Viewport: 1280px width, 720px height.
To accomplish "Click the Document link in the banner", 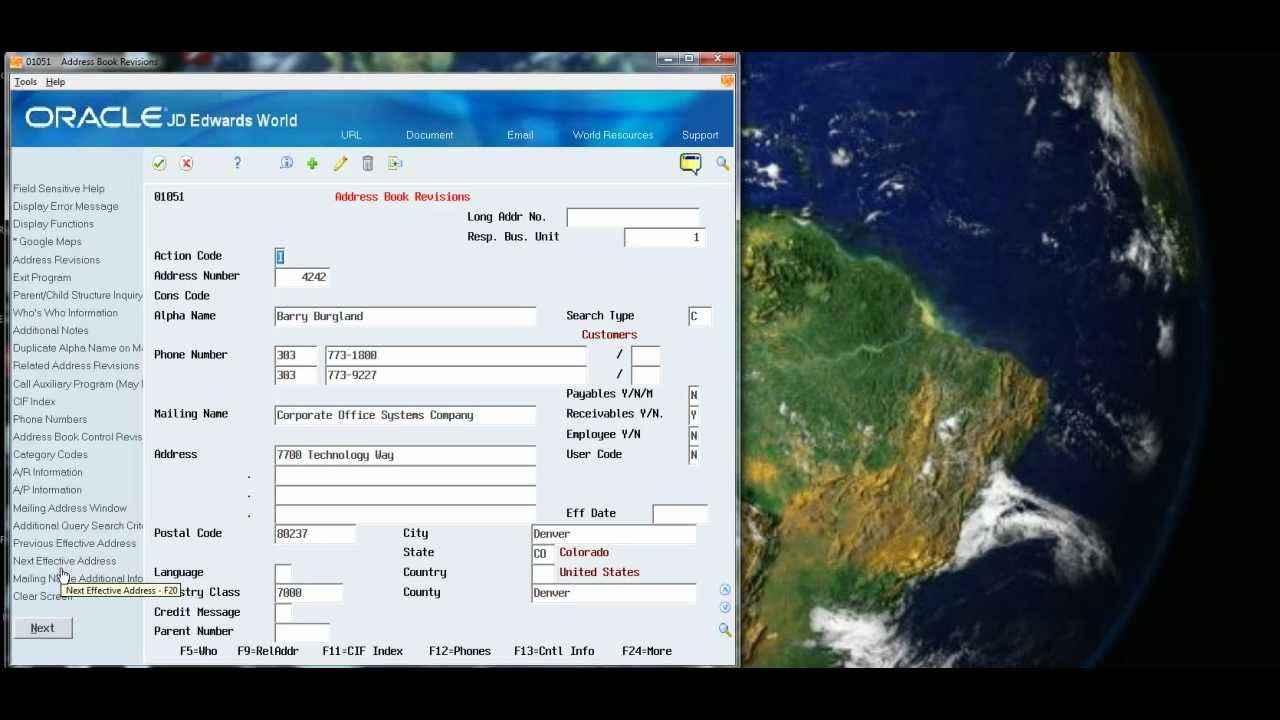I will pos(429,135).
